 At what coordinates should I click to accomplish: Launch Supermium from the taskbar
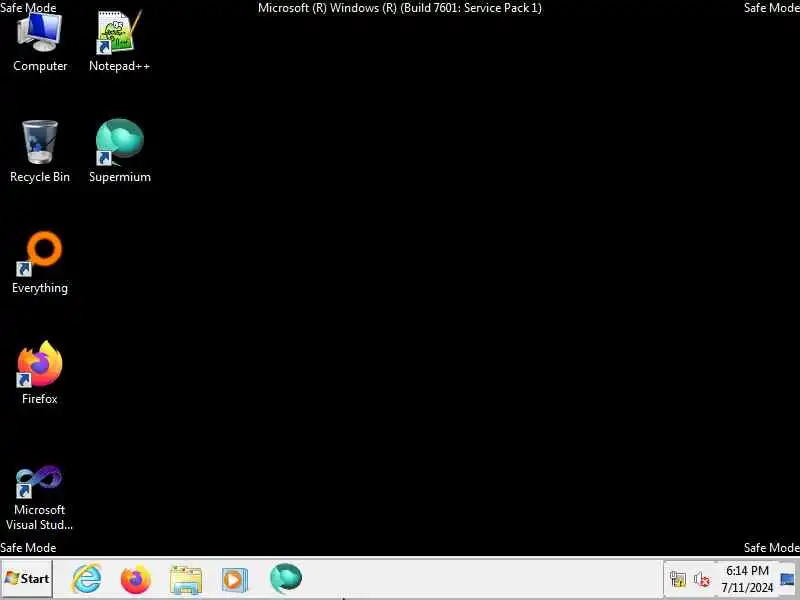click(x=286, y=579)
